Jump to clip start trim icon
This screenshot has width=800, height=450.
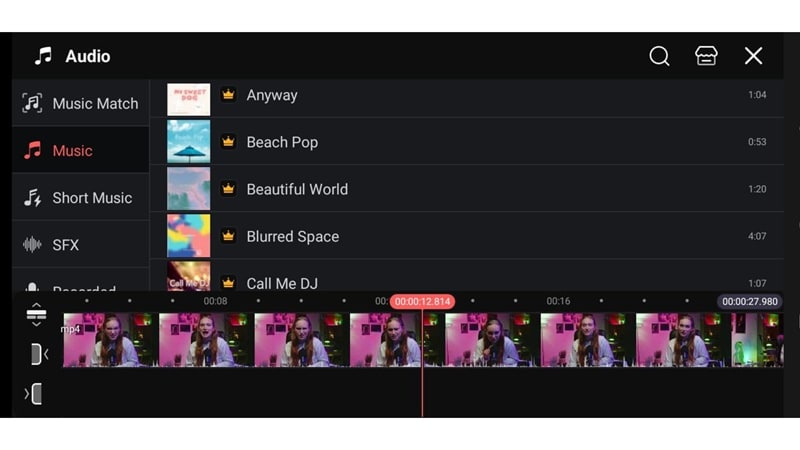39,354
